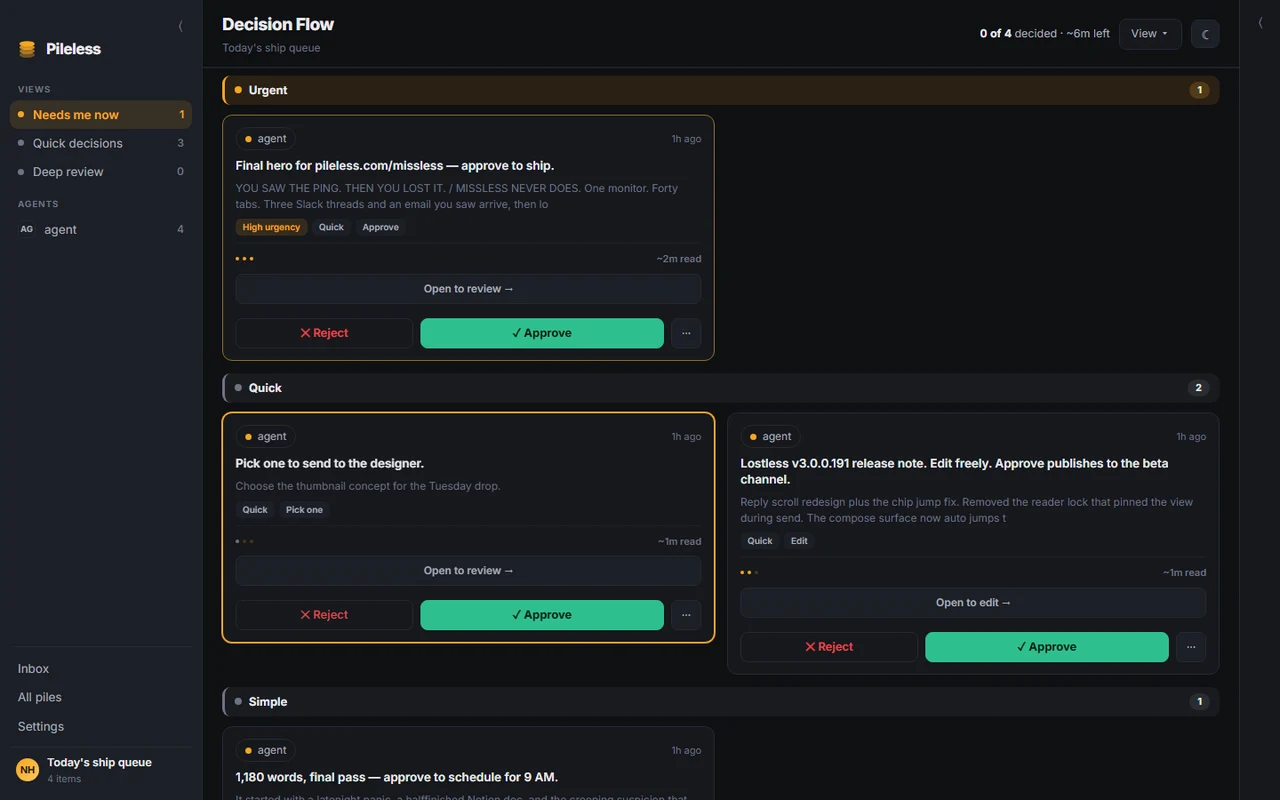Viewport: 1280px width, 800px height.
Task: Click agent chip on Lostless card
Action: pos(770,437)
